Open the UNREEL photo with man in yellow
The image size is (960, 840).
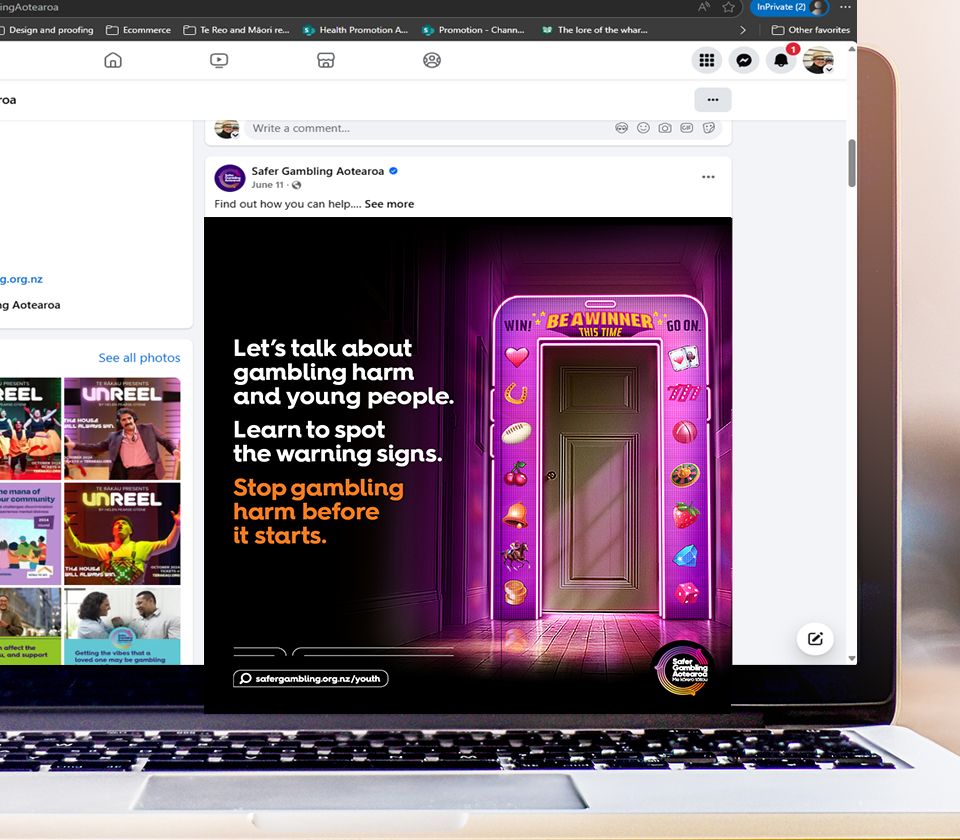[x=122, y=534]
